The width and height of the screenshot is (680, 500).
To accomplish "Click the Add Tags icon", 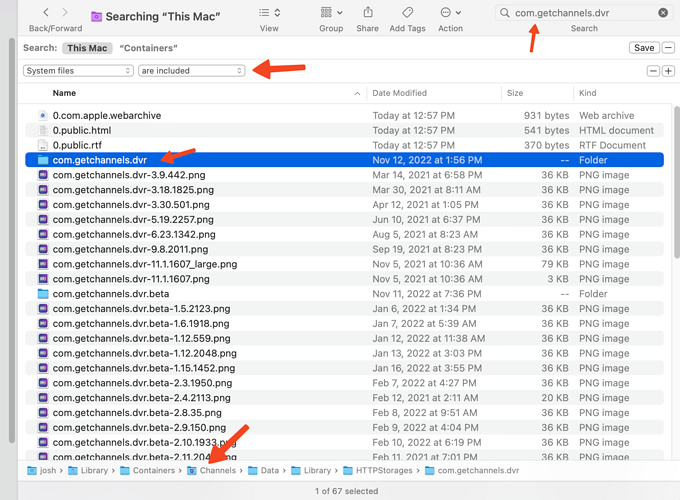I will tap(407, 13).
